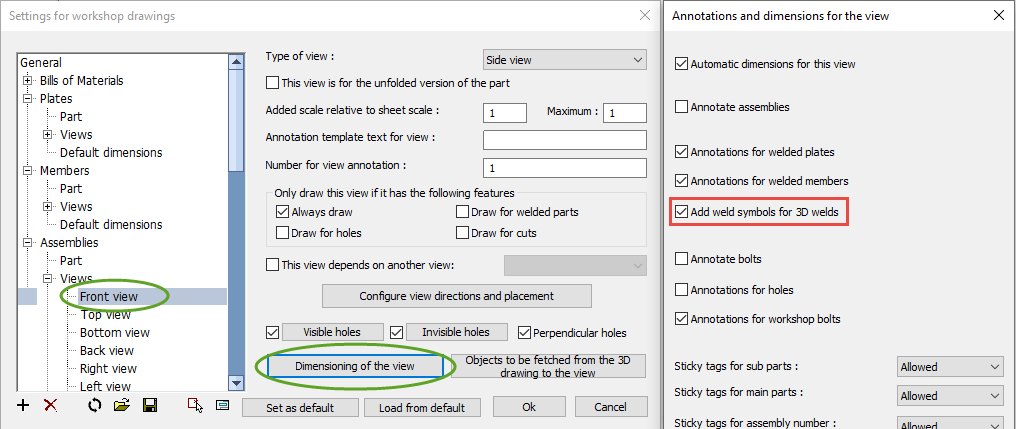Click the open folder icon

click(x=122, y=405)
